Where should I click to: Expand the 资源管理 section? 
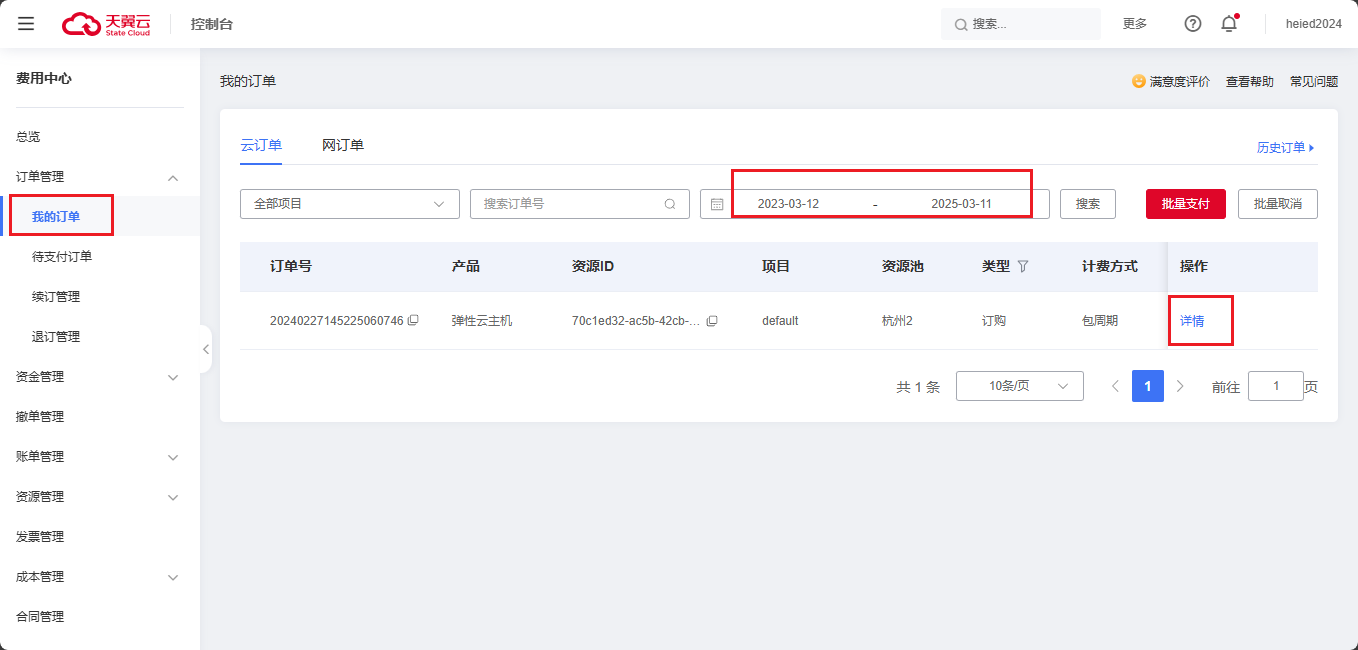click(173, 497)
